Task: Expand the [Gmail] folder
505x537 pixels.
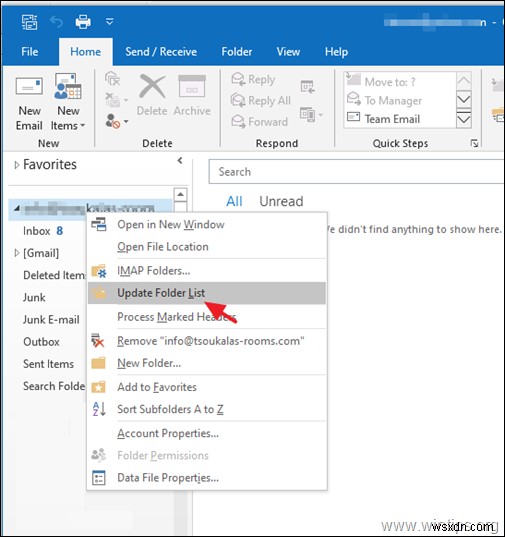Action: 16,253
